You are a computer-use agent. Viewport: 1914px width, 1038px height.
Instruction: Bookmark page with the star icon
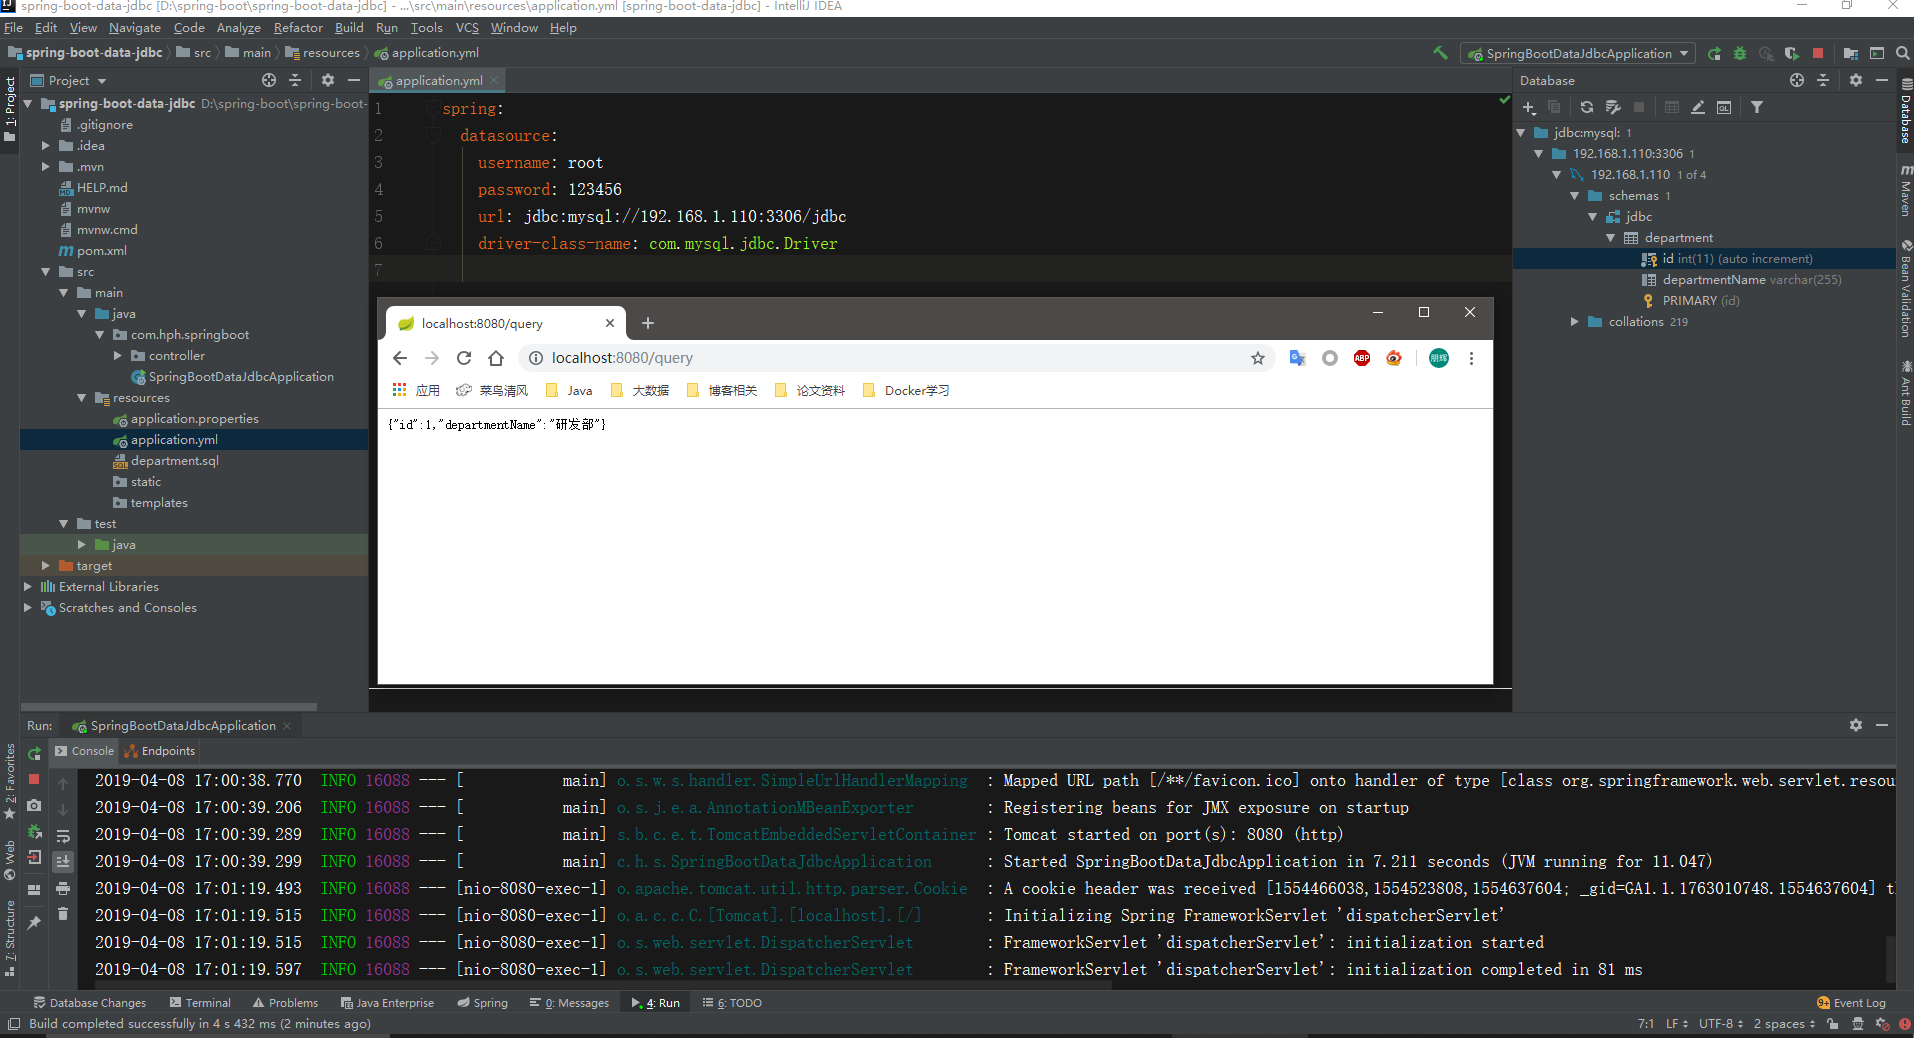click(1258, 358)
